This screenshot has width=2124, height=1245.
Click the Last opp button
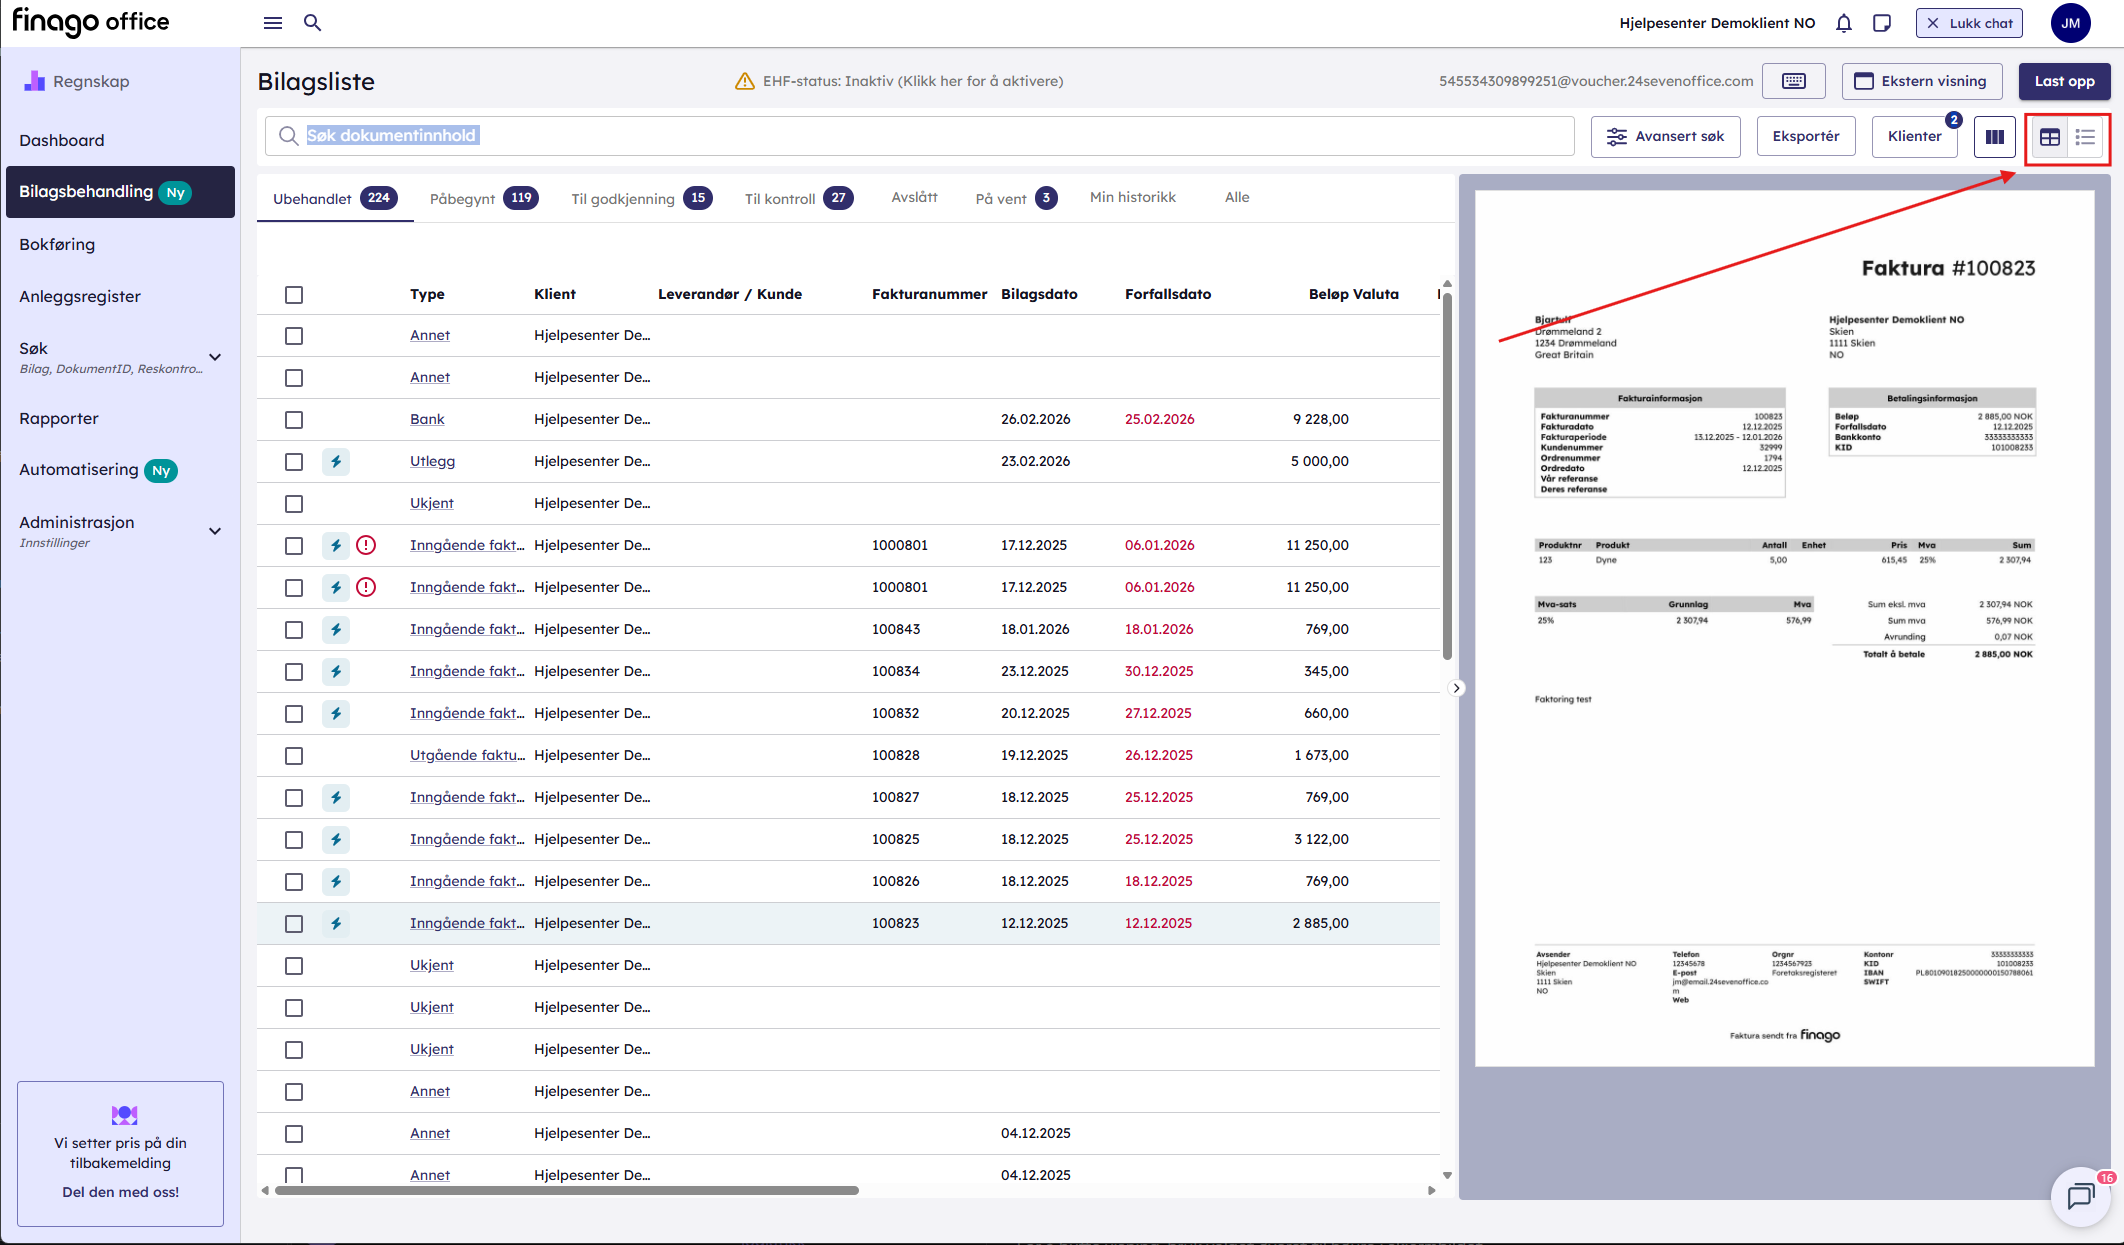(2064, 81)
